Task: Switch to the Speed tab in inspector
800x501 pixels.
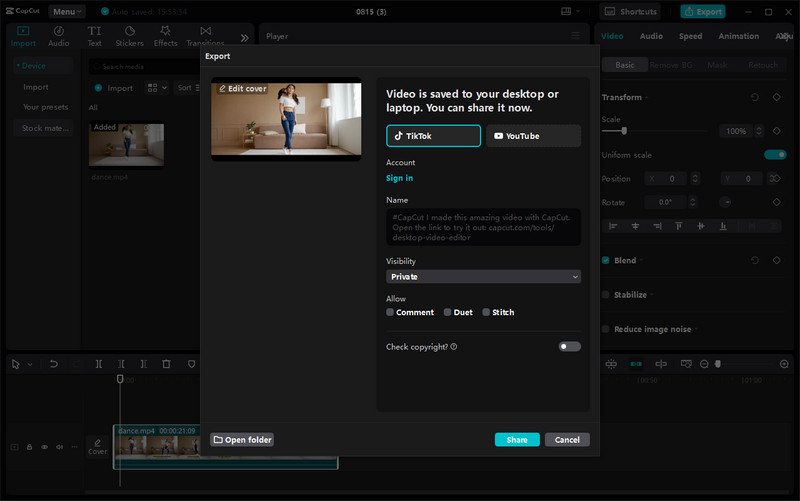Action: tap(690, 36)
